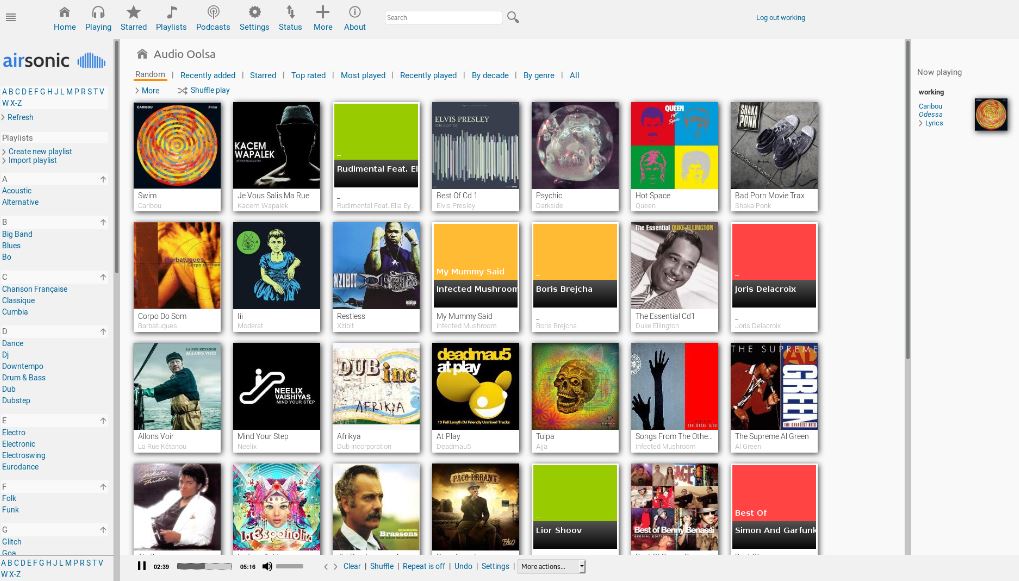This screenshot has height=581, width=1019.
Task: Open Starred in top navigation bar
Action: [133, 18]
